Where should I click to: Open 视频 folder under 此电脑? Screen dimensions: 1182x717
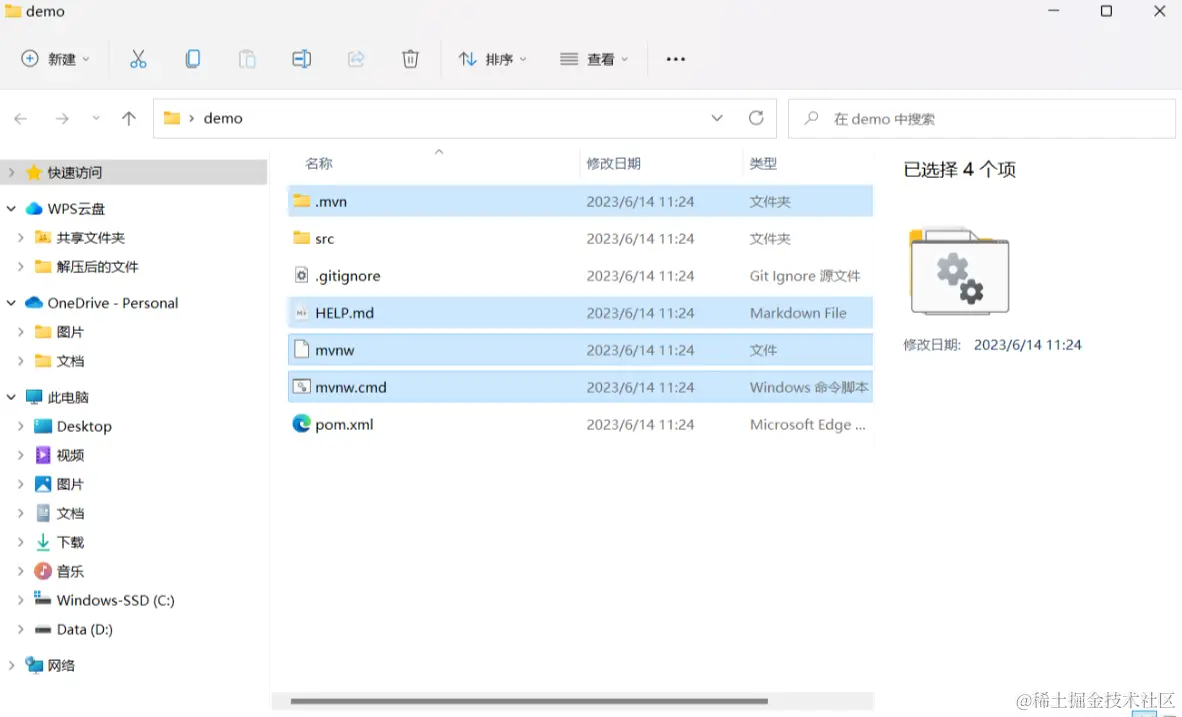click(x=70, y=455)
